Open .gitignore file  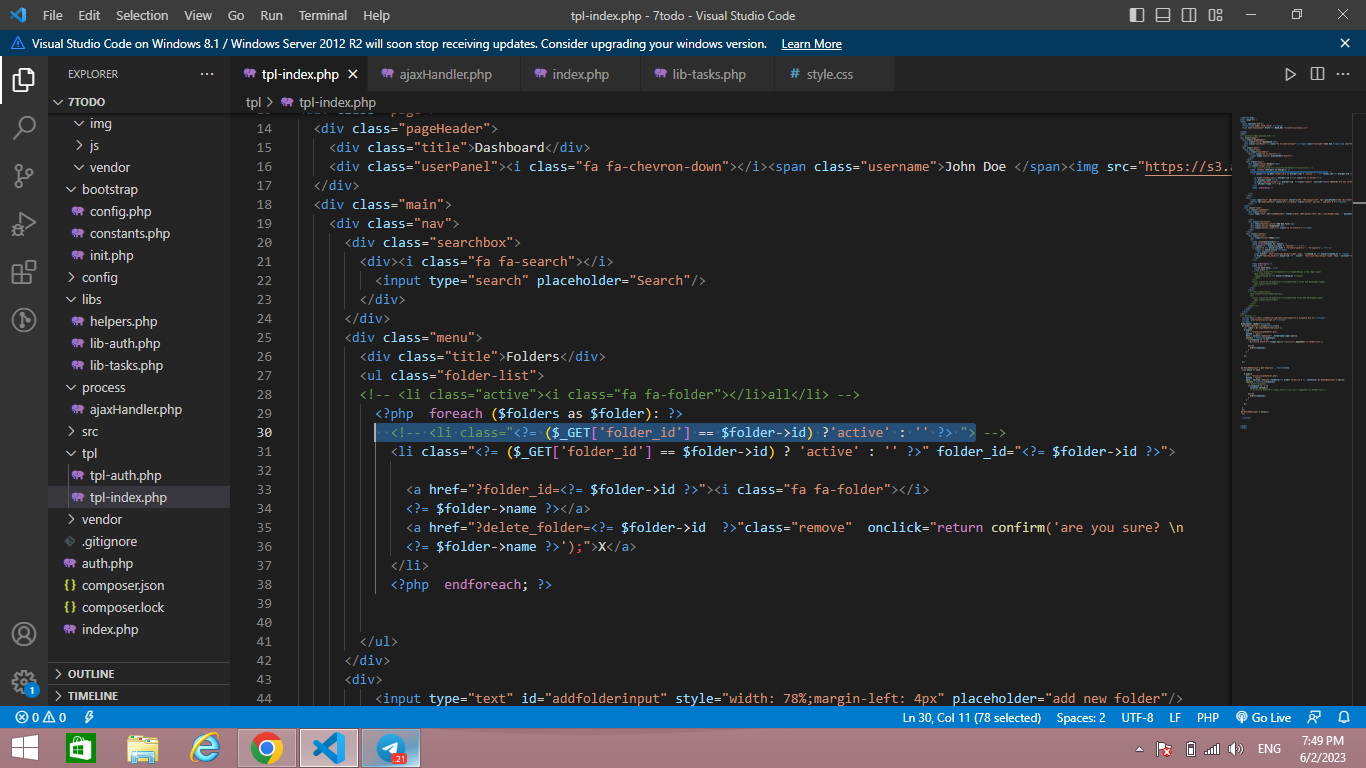(x=139, y=542)
